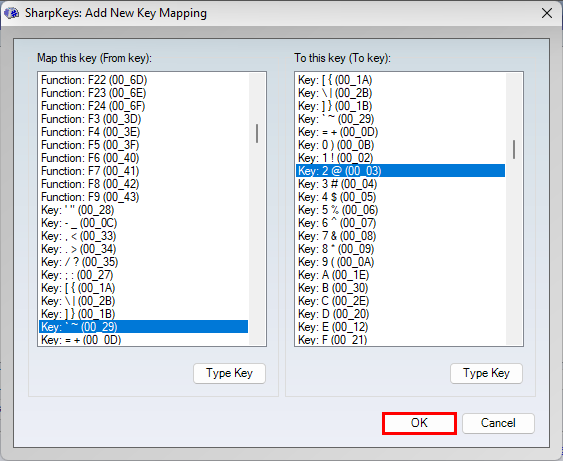Choose Key: E (00_12) in To list
The image size is (563, 461).
click(401, 327)
